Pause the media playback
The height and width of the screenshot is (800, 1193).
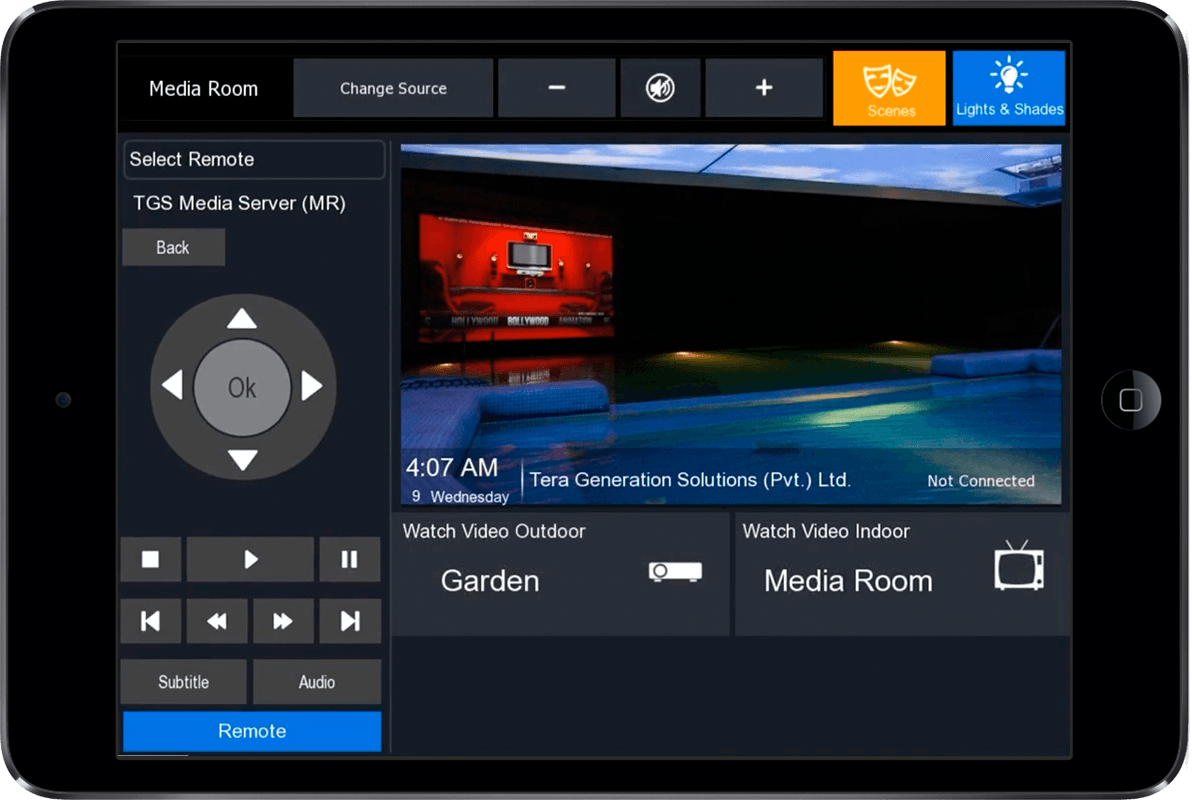point(349,560)
